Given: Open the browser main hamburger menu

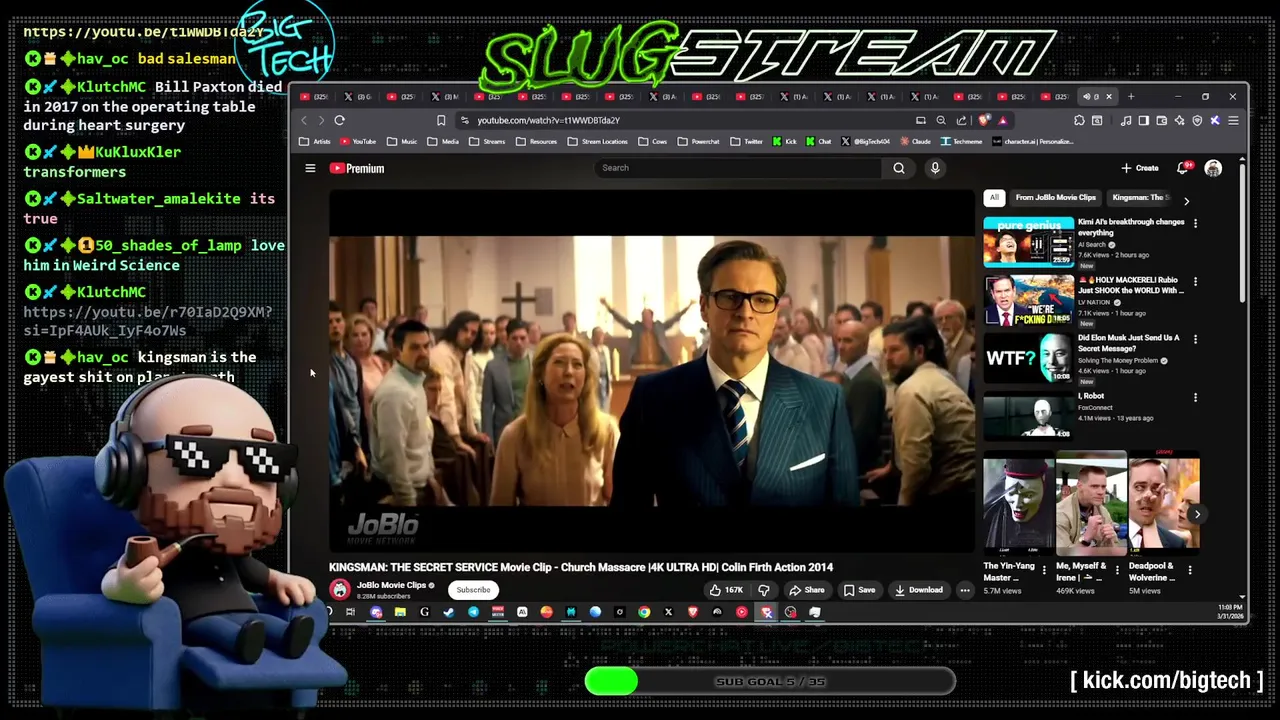Looking at the screenshot, I should [1233, 120].
